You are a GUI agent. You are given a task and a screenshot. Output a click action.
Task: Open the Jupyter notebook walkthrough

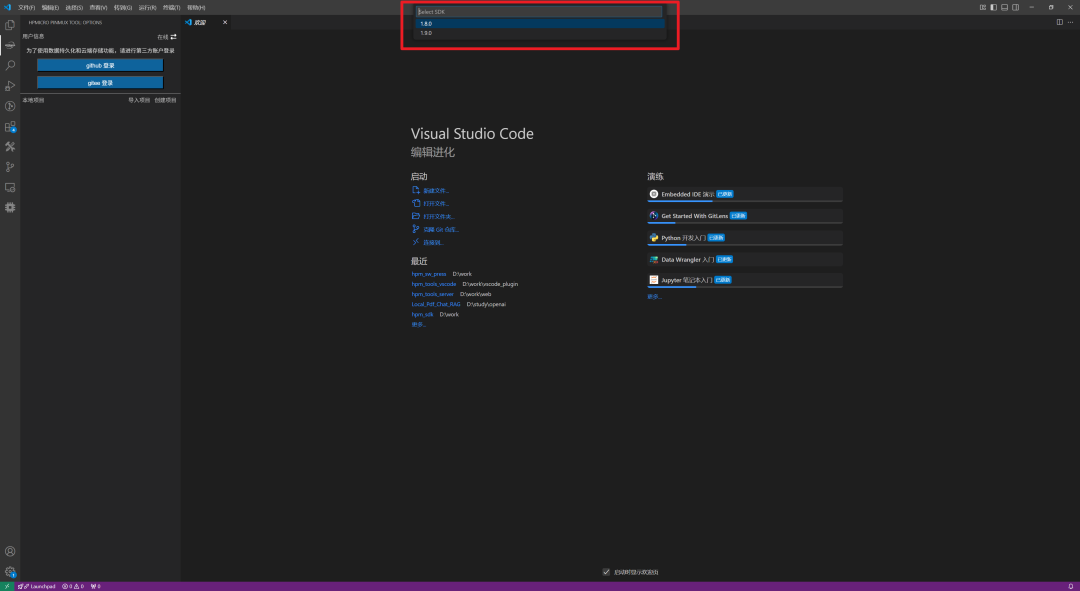click(x=745, y=280)
